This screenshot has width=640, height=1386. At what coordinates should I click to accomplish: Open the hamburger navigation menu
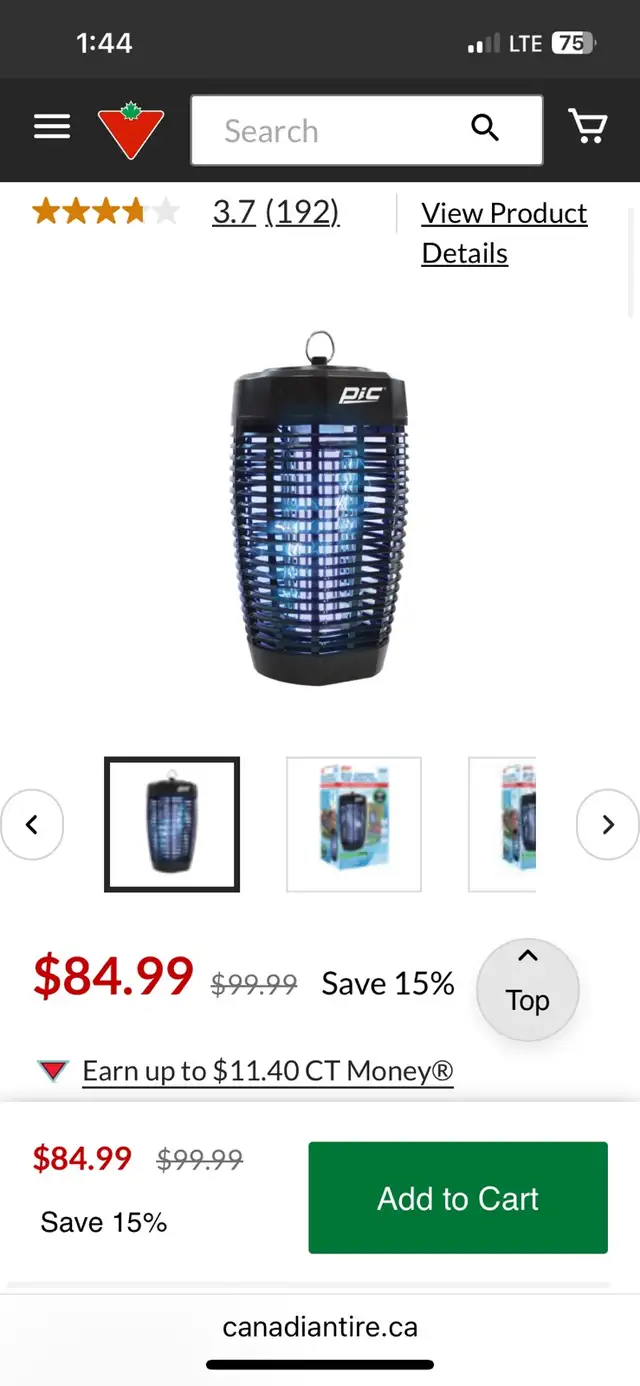coord(52,127)
